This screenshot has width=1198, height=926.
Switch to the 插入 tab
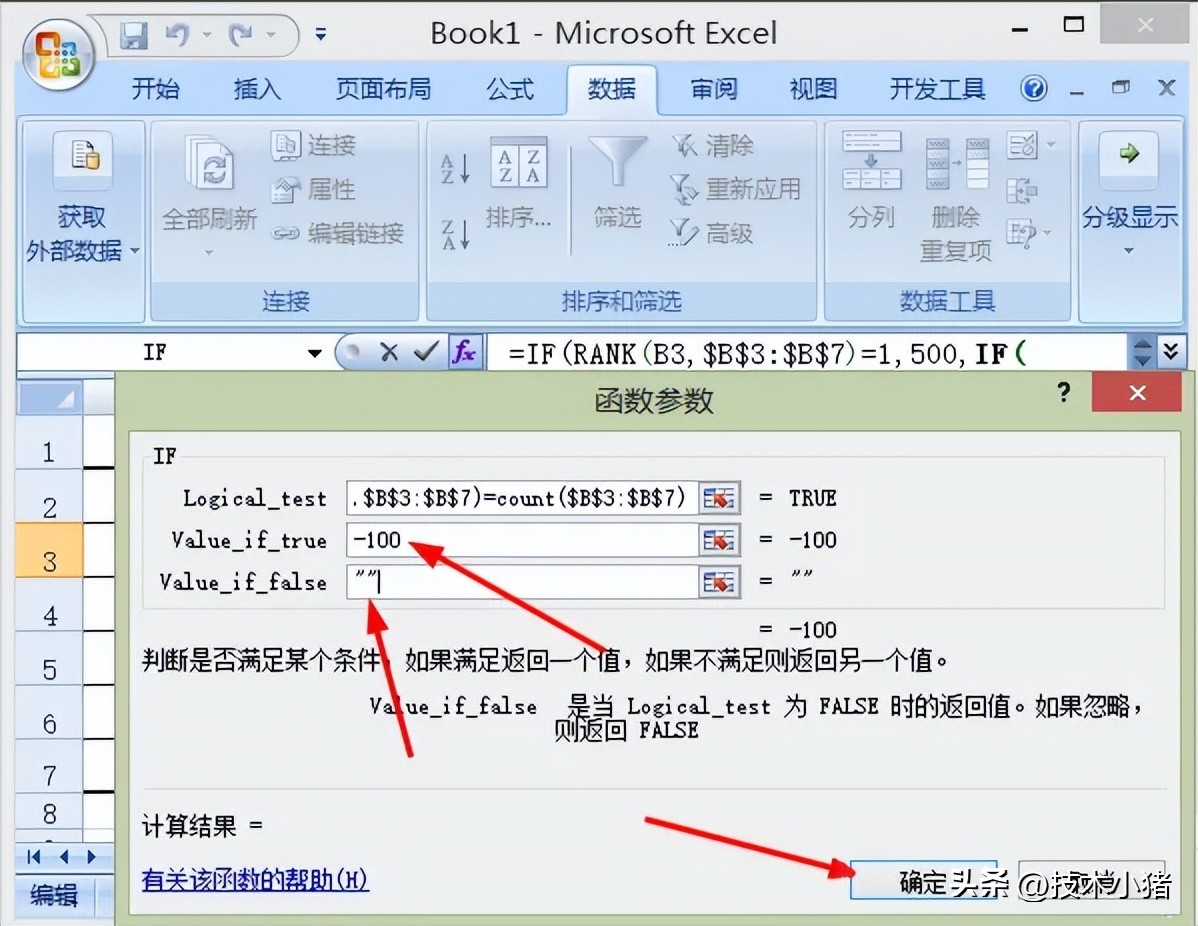[x=257, y=89]
